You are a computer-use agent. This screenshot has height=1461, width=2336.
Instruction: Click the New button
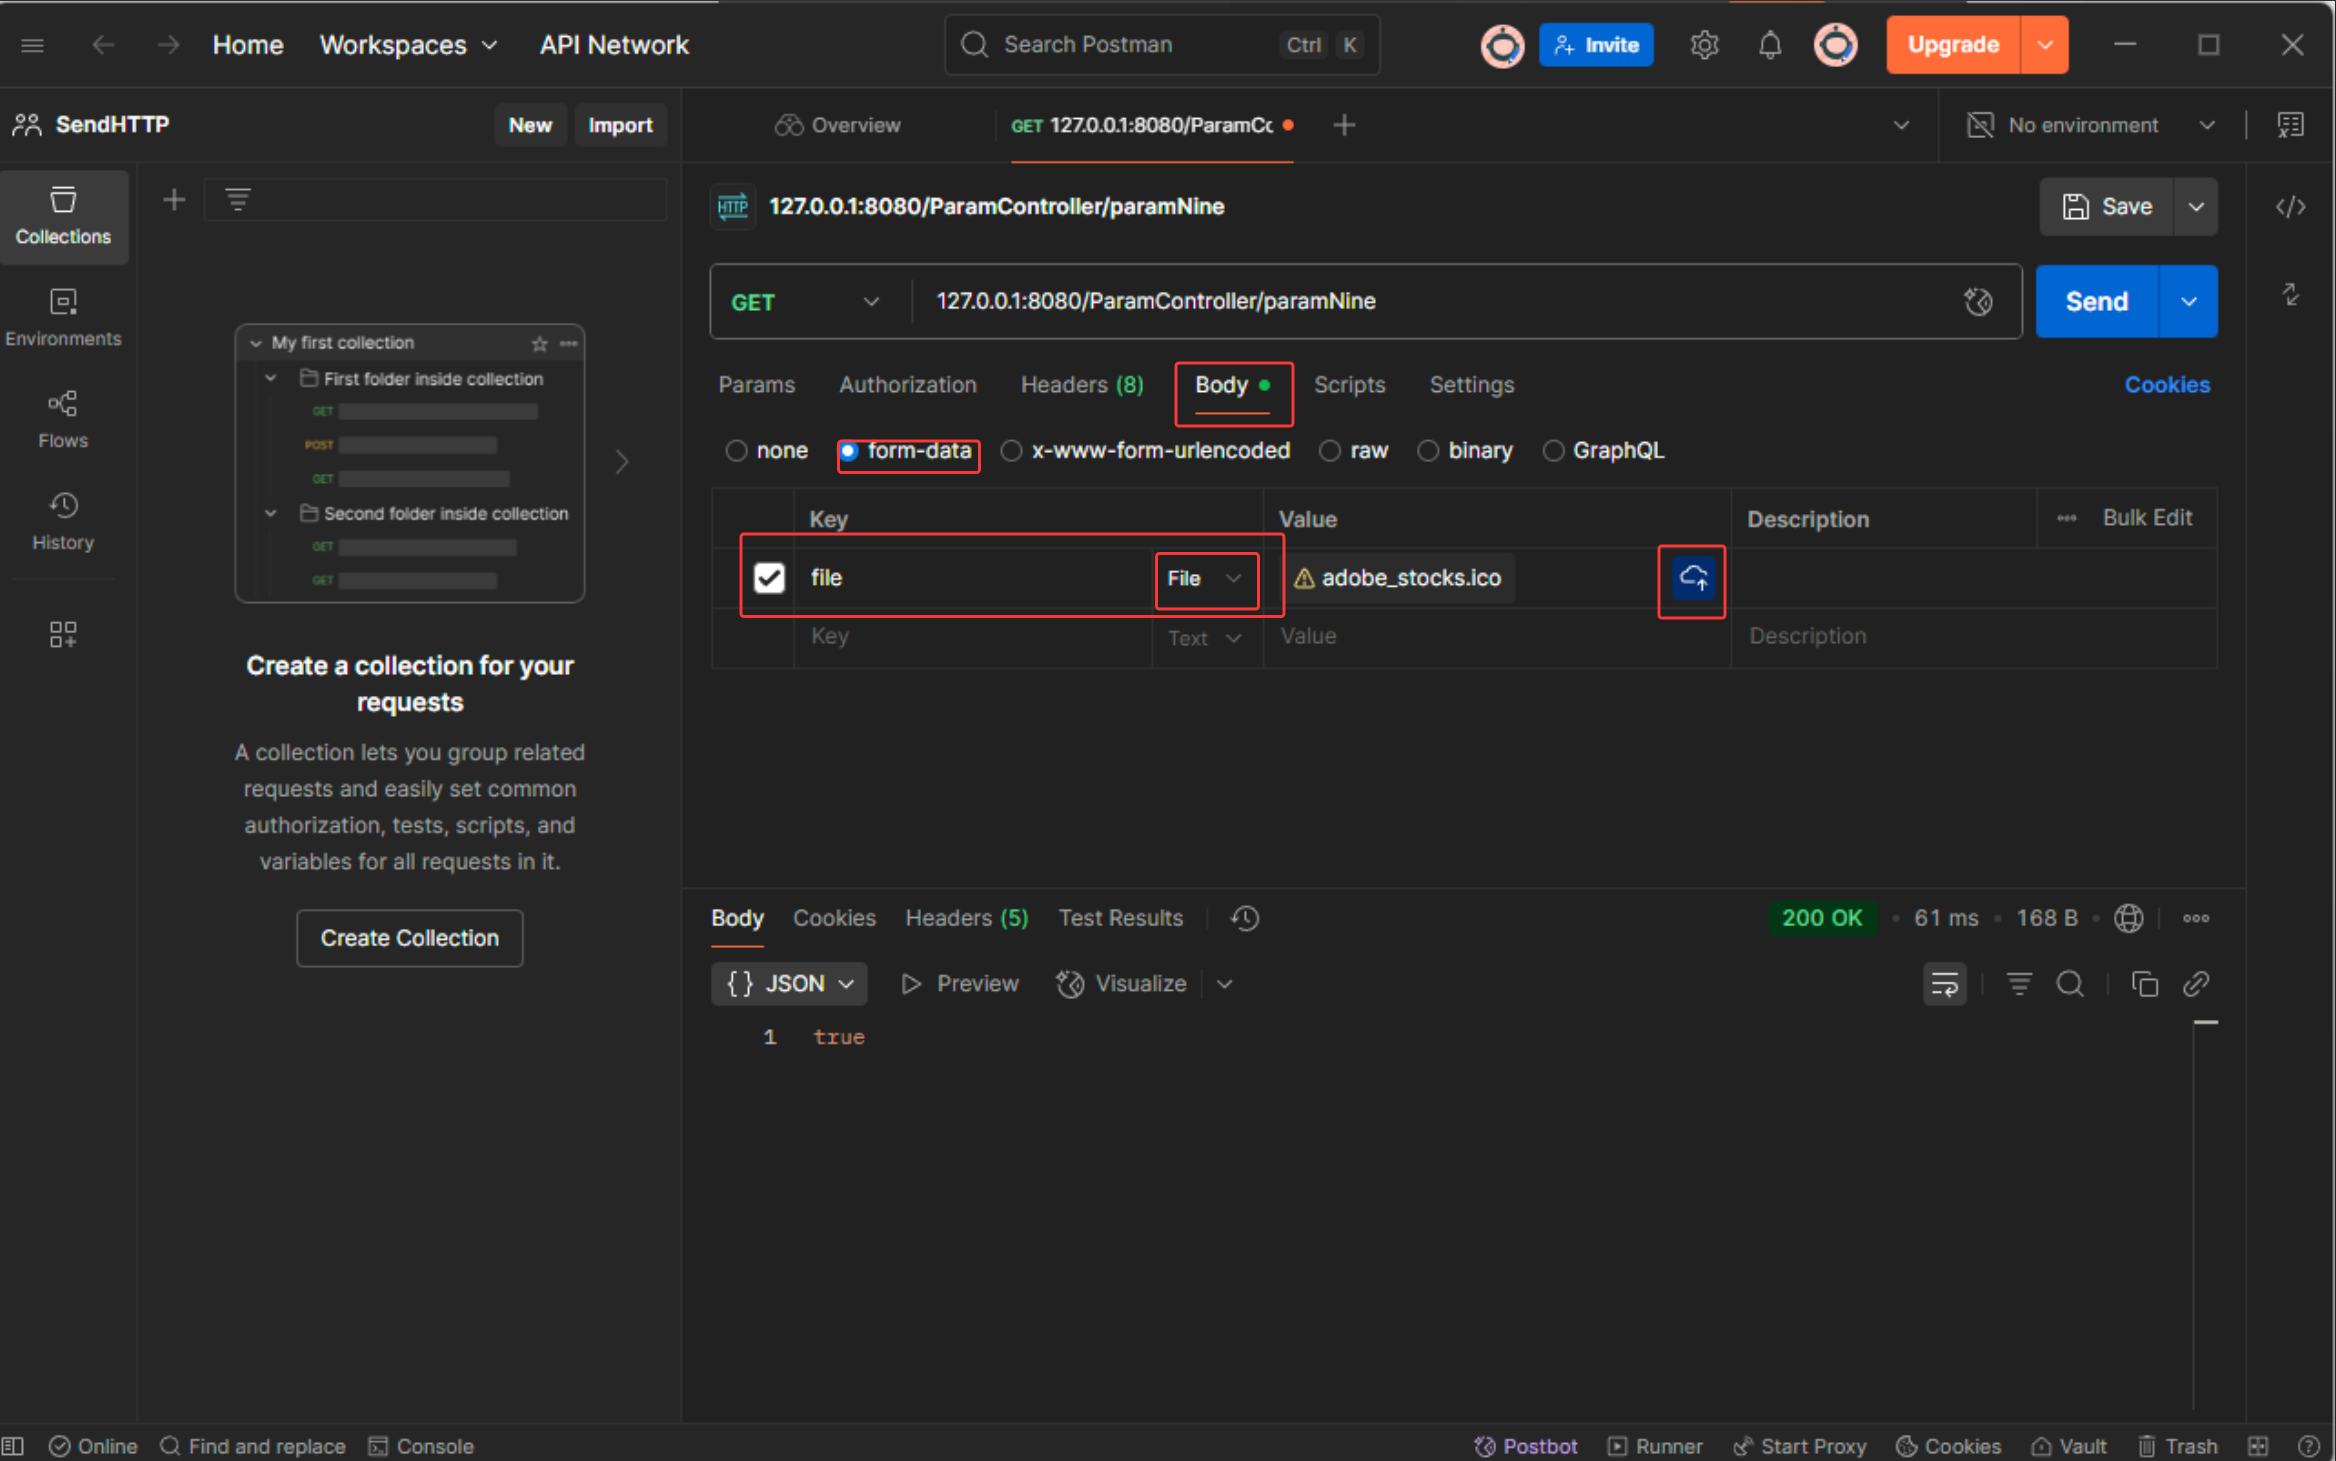coord(530,125)
